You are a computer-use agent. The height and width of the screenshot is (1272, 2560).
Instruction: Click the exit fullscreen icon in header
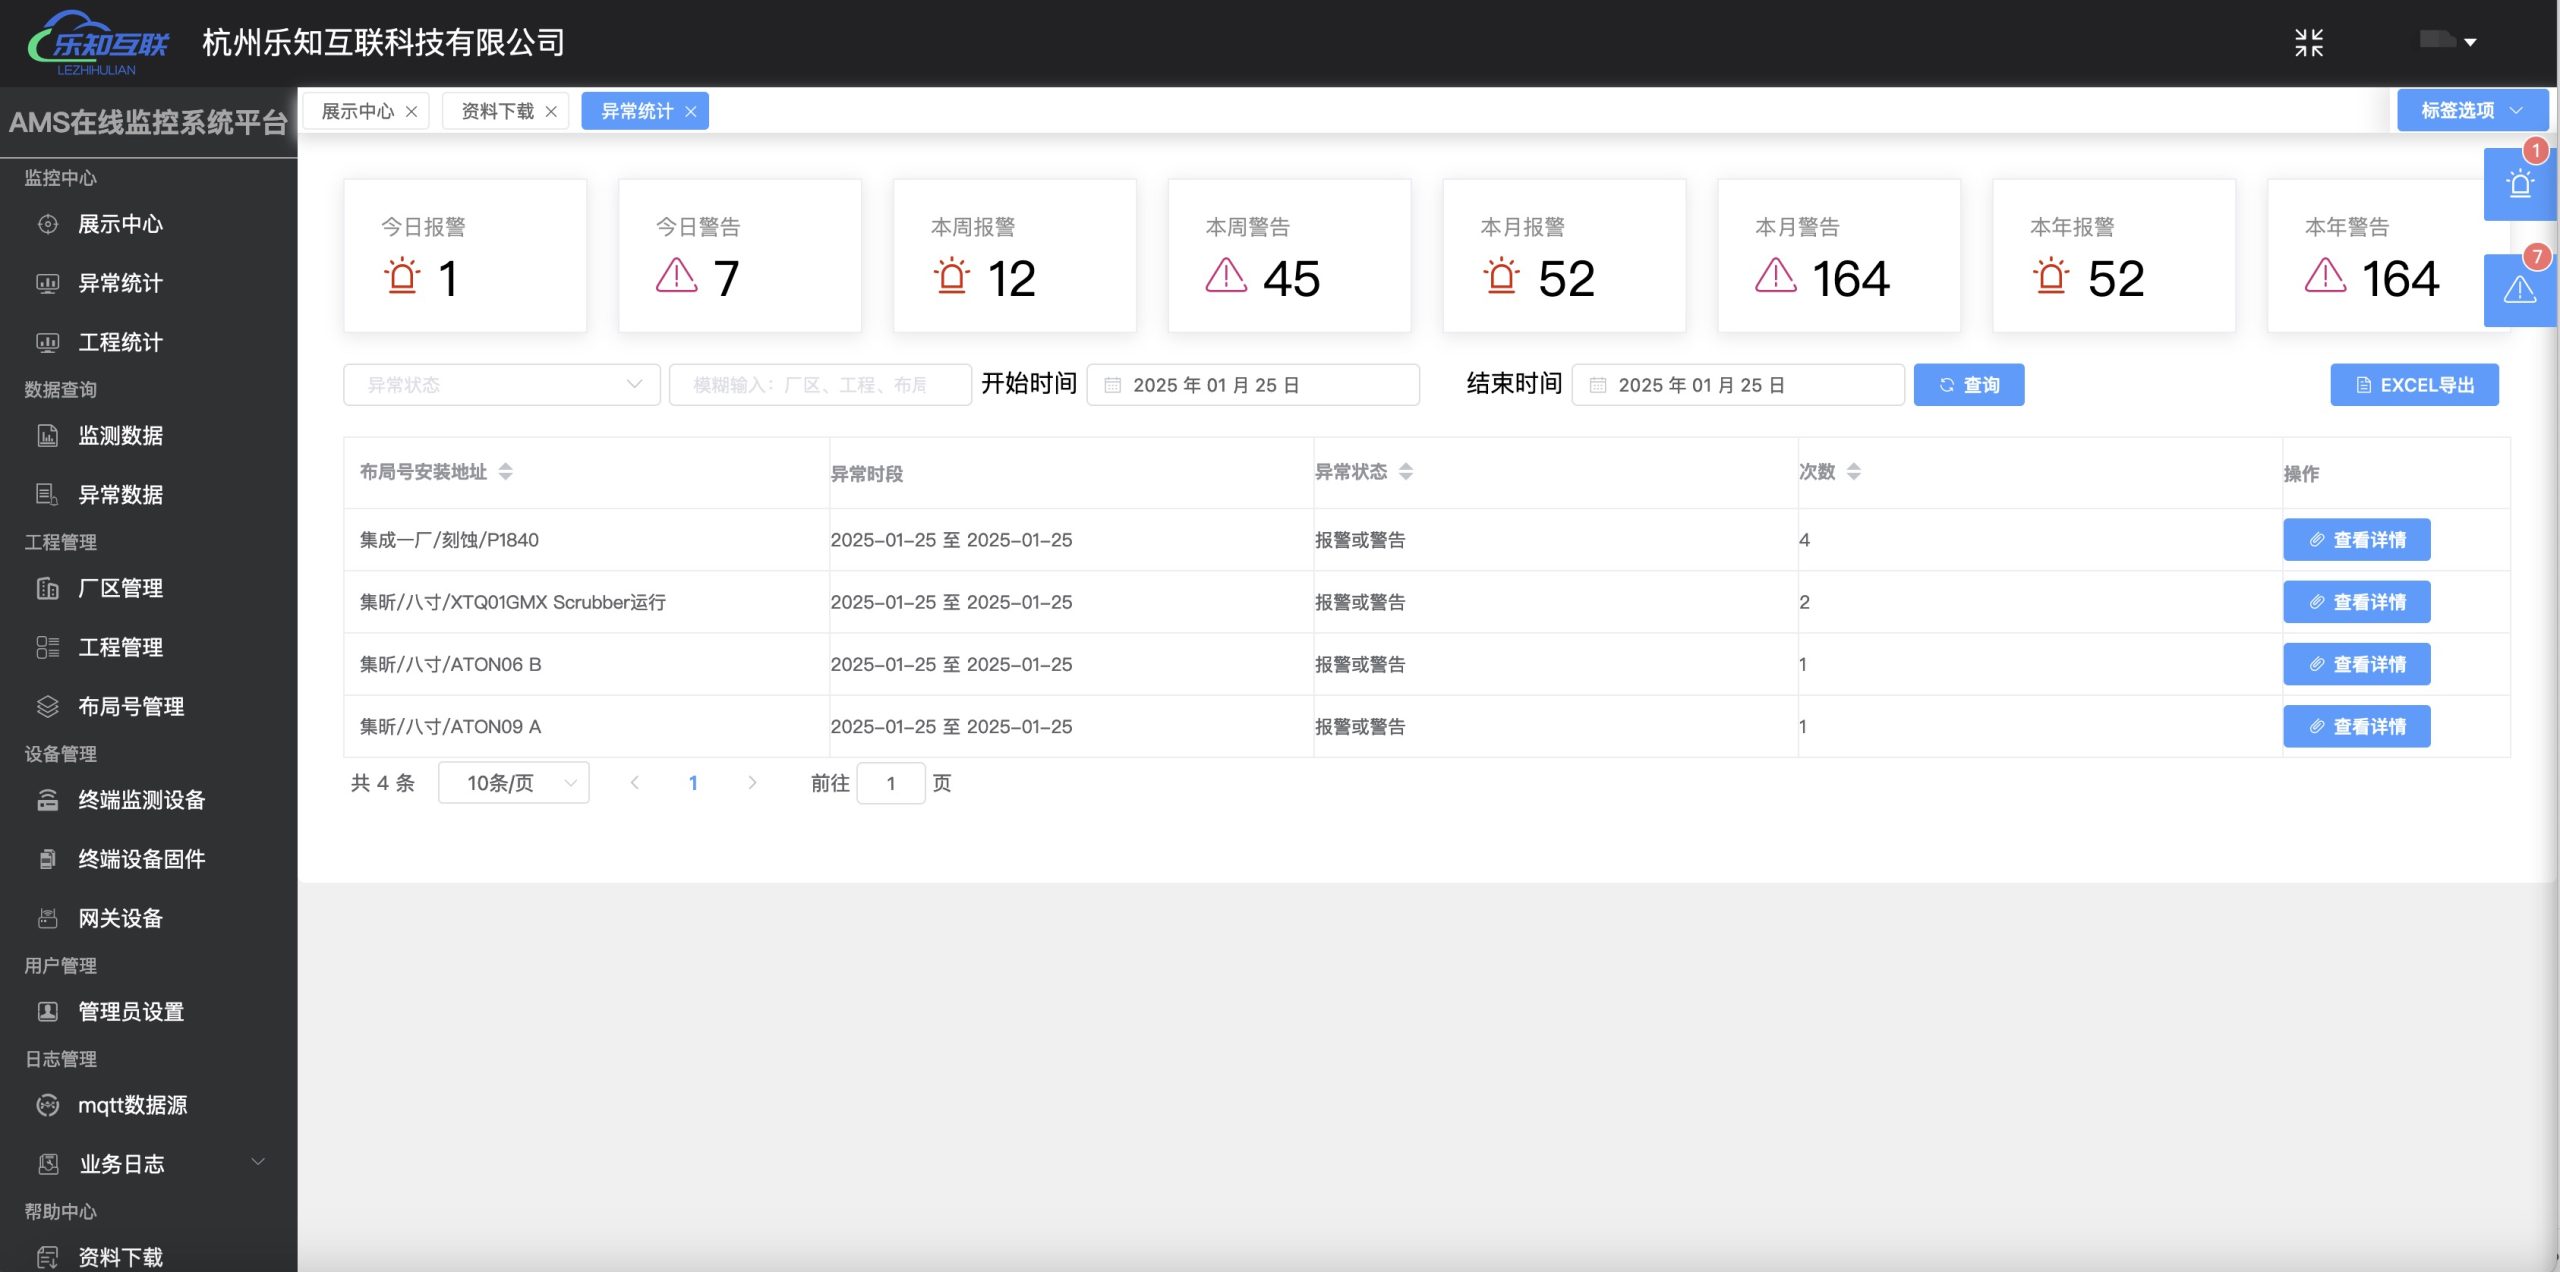point(2308,42)
